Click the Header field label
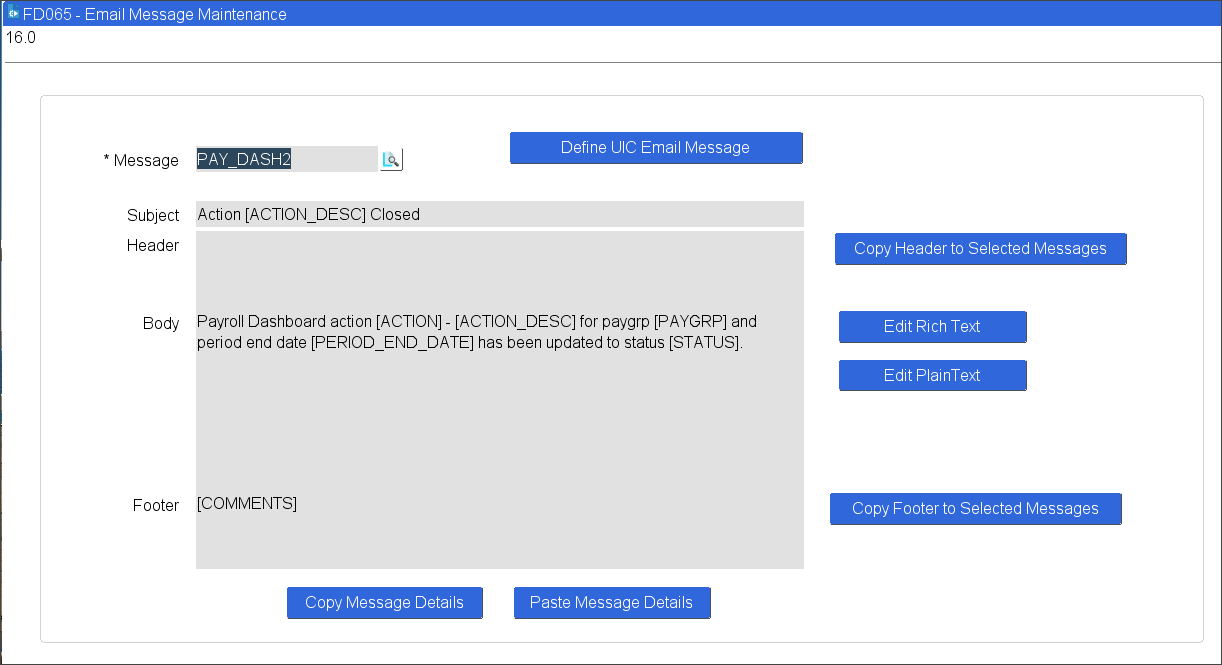 [153, 246]
